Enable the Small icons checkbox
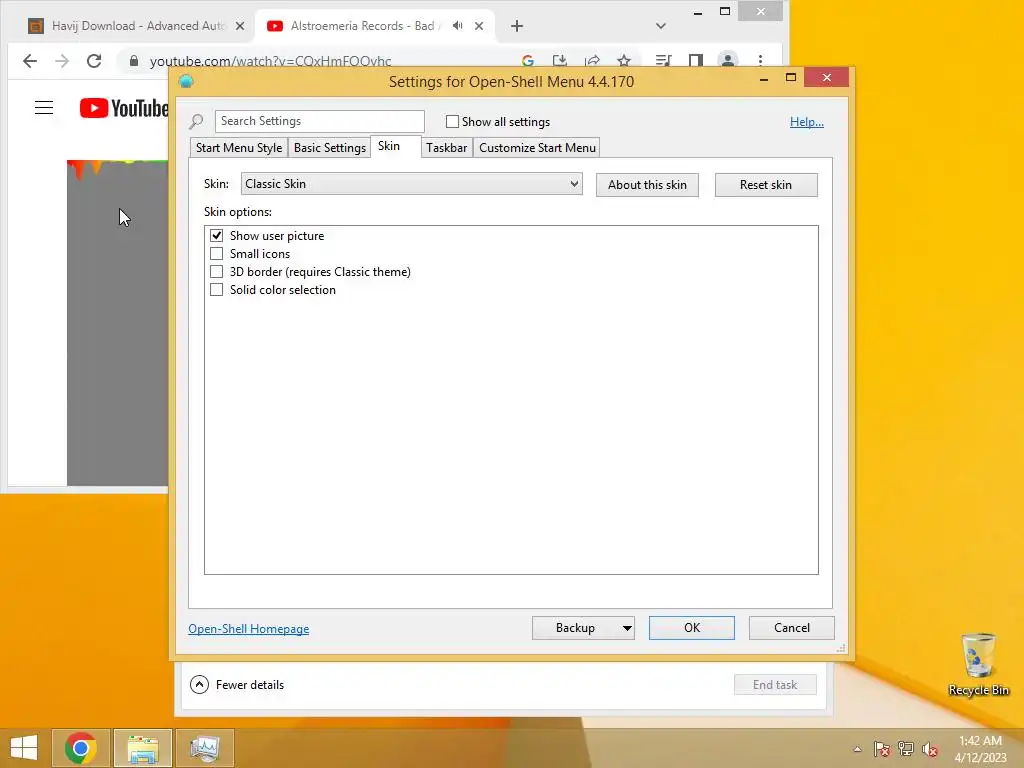This screenshot has height=768, width=1024. click(216, 253)
